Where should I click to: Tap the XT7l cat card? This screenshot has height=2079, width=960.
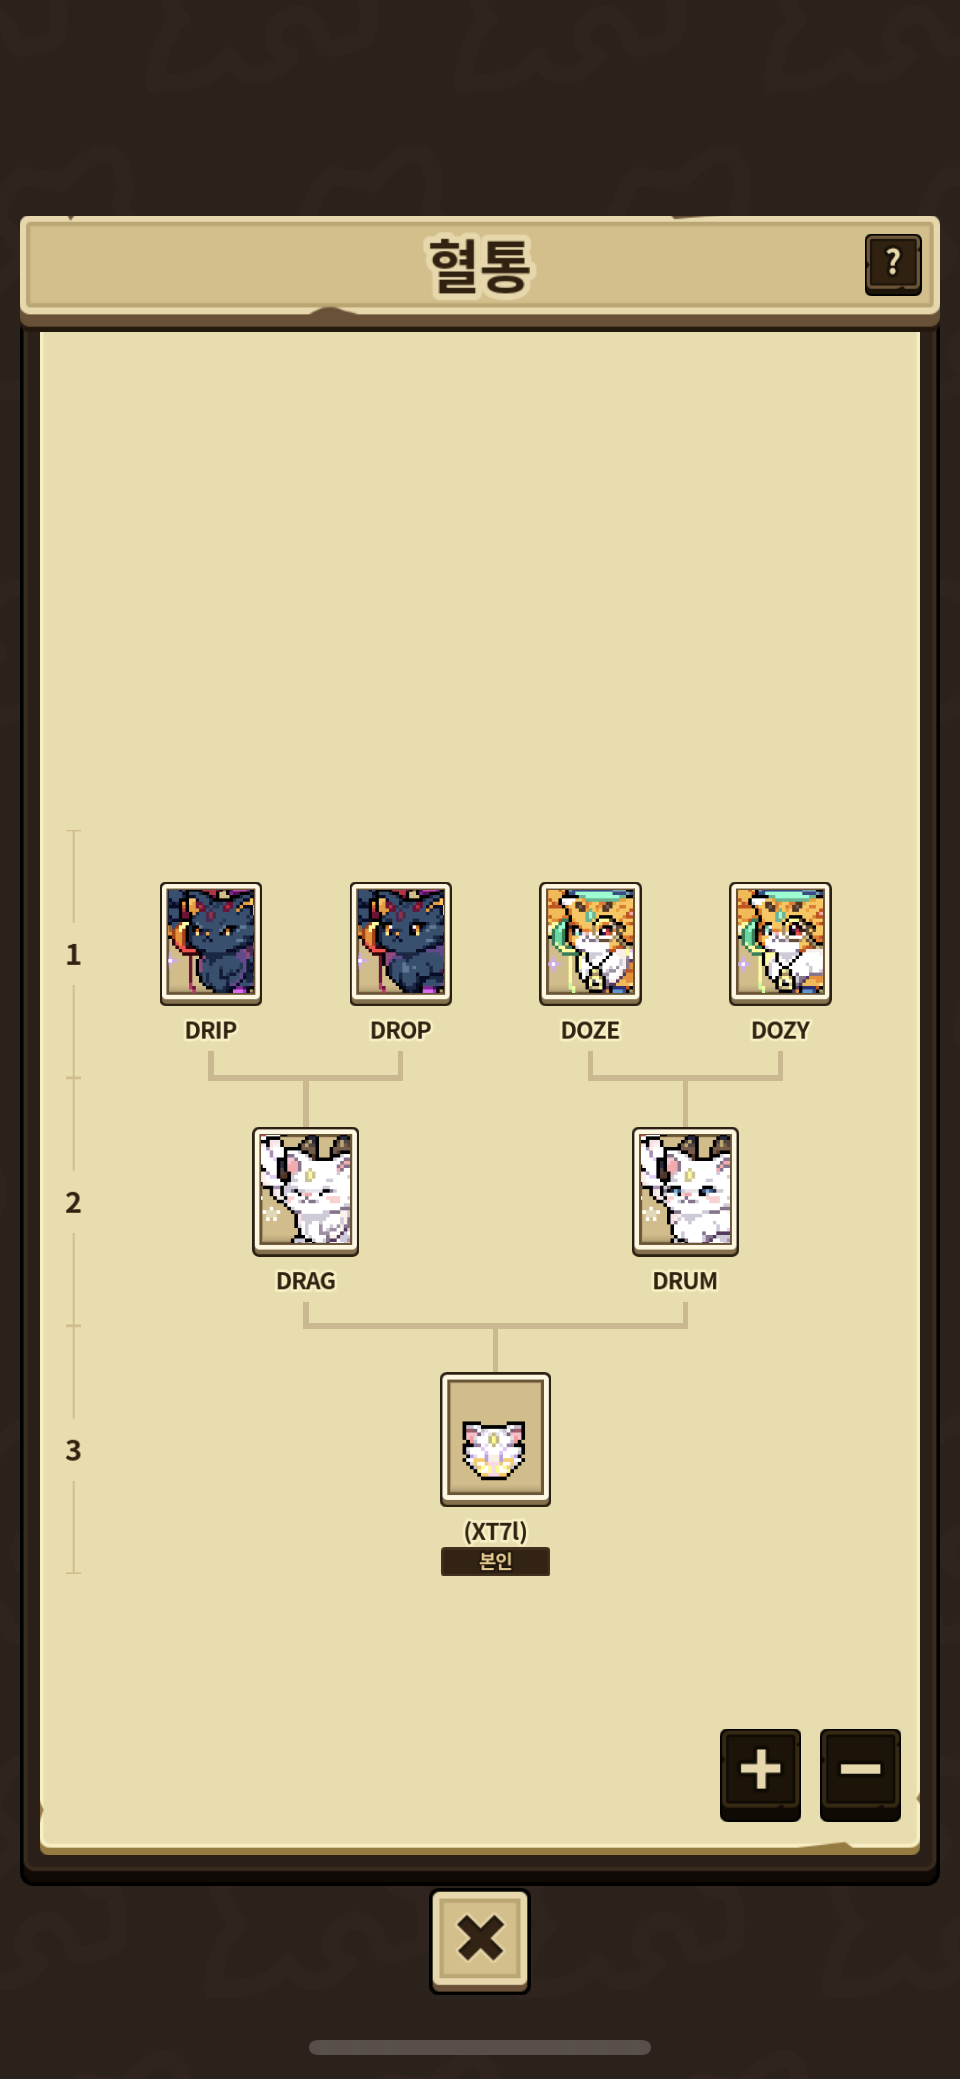(x=495, y=1439)
